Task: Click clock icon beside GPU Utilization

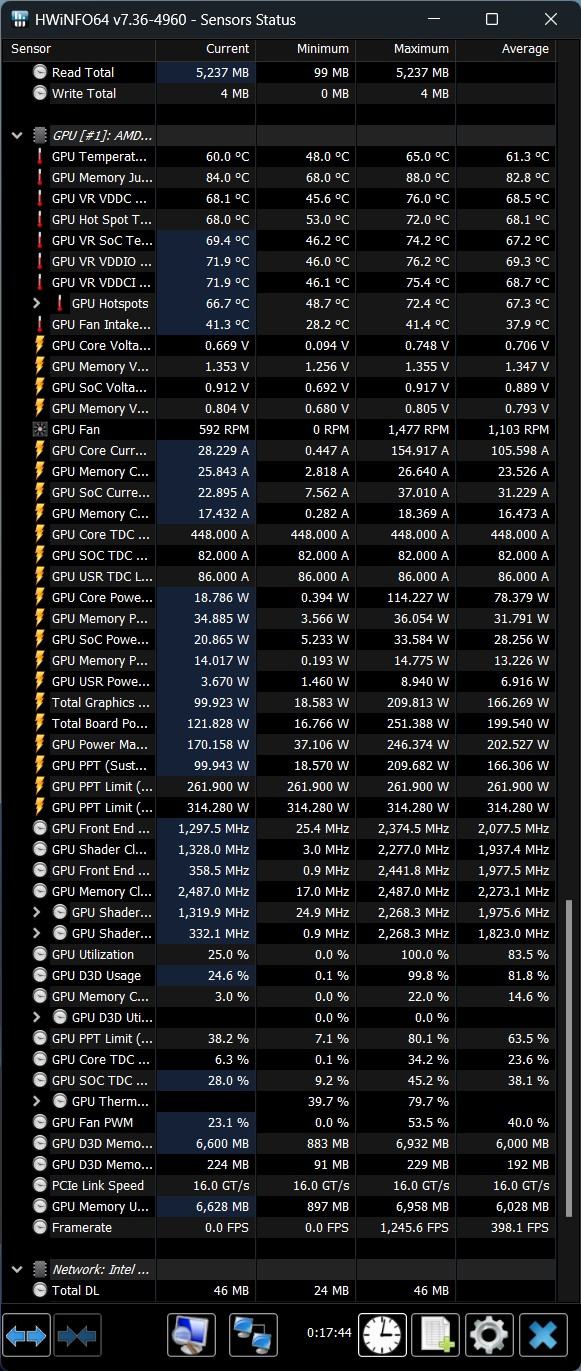Action: pos(40,954)
